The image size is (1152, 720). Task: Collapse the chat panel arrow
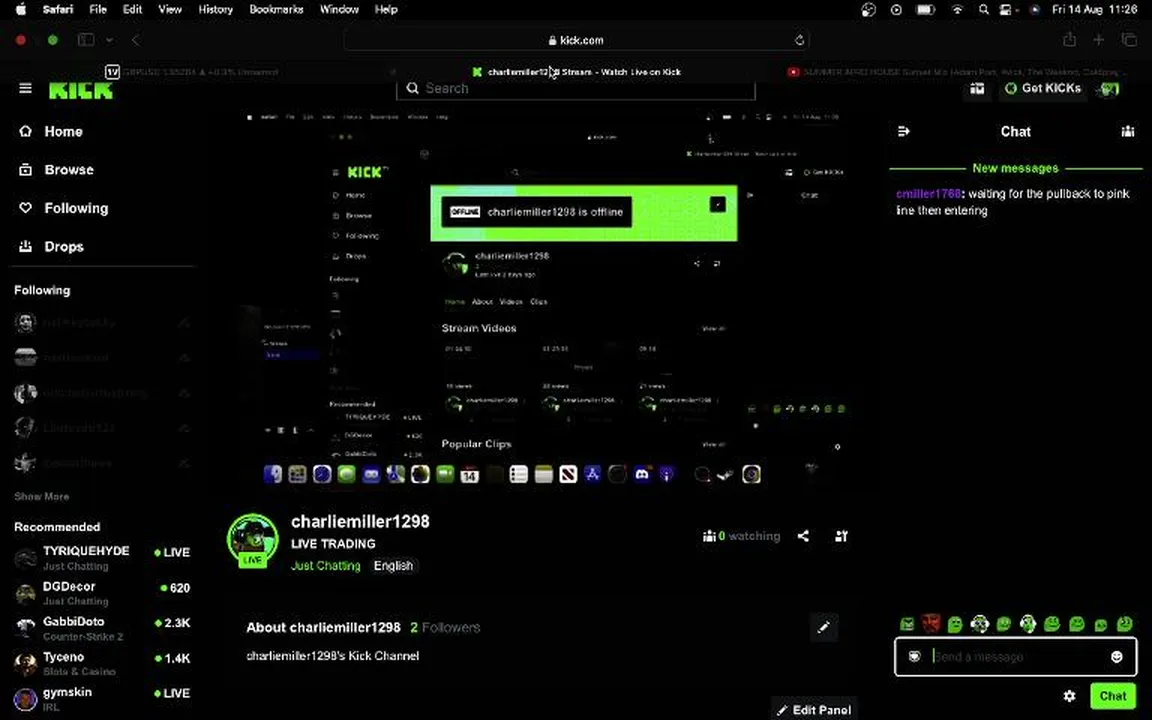pos(904,132)
